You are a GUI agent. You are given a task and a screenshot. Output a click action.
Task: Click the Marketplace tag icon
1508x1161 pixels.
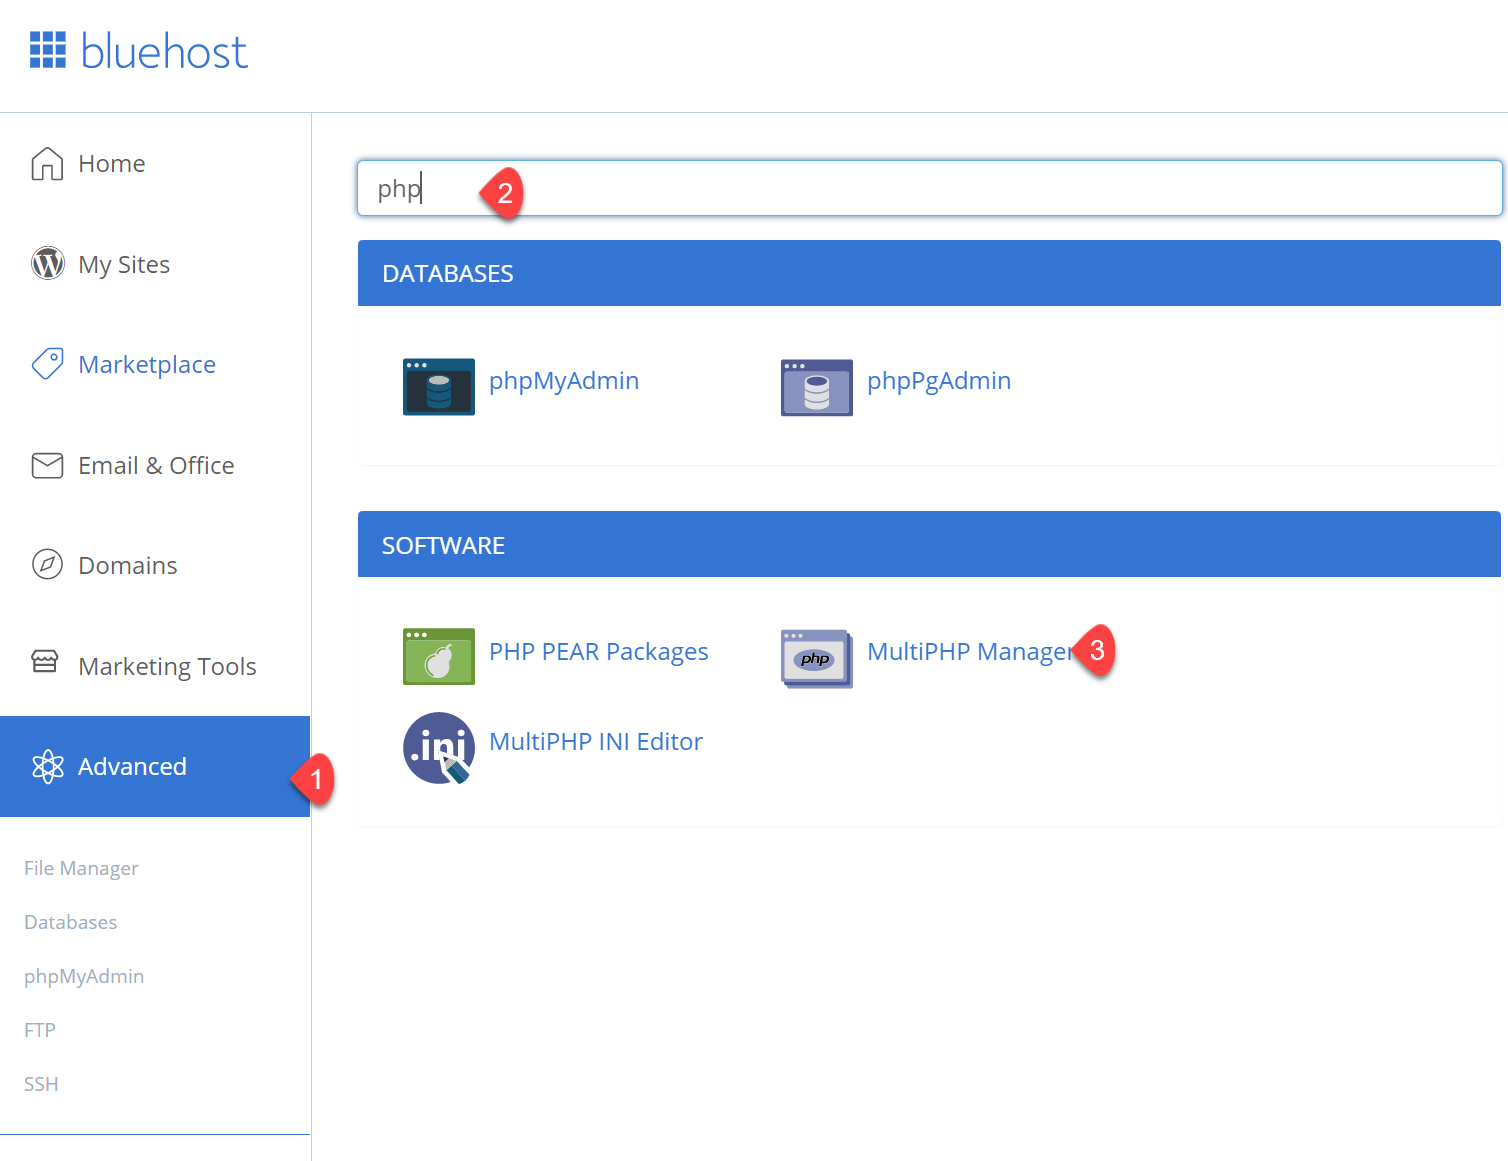pos(46,364)
